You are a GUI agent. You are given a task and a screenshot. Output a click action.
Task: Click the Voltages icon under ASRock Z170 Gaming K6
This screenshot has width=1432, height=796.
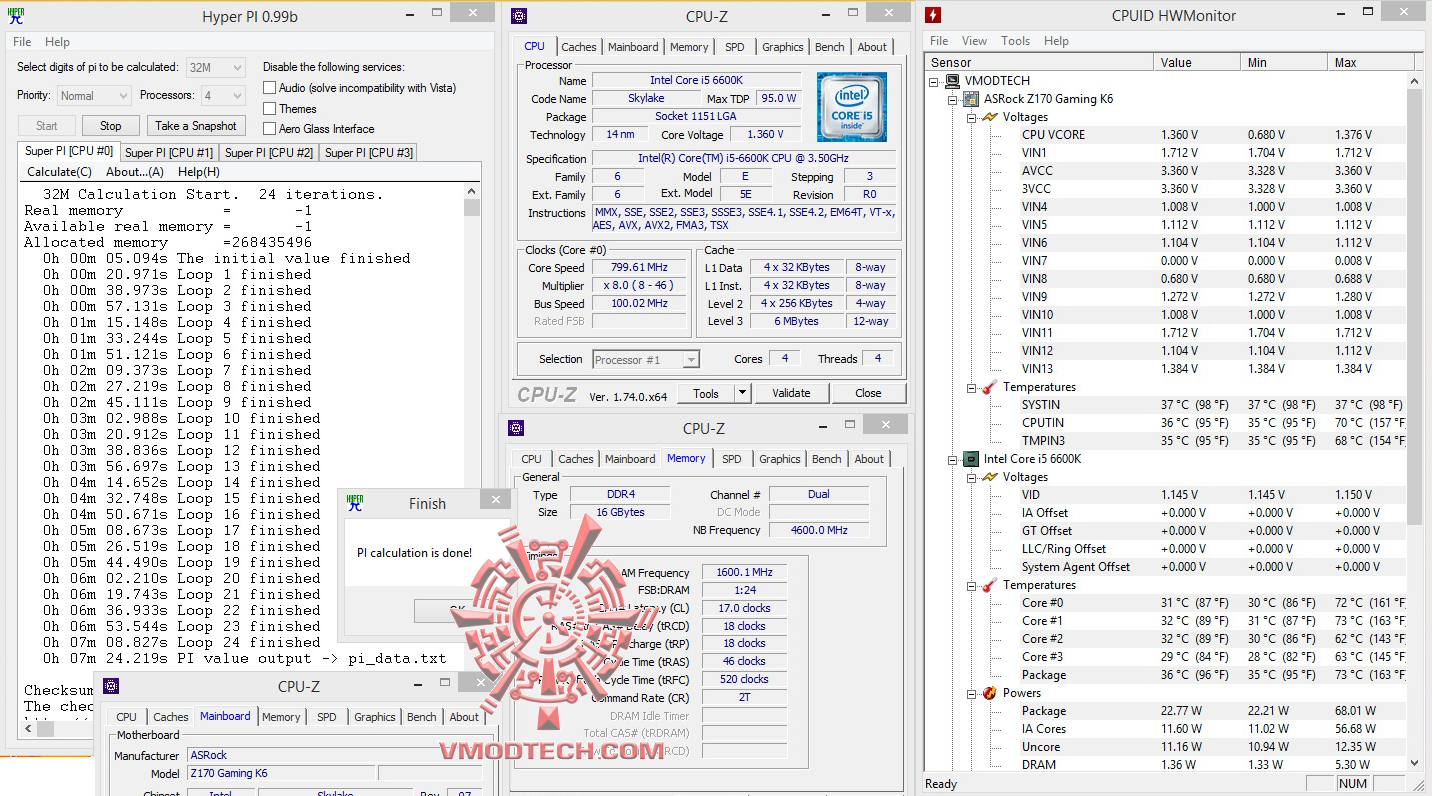(x=990, y=117)
